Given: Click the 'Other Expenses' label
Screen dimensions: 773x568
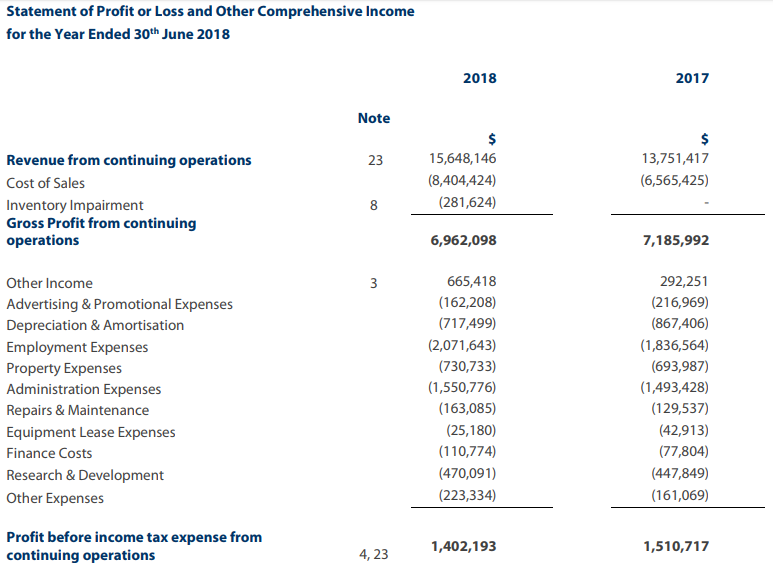Looking at the screenshot, I should [x=55, y=498].
